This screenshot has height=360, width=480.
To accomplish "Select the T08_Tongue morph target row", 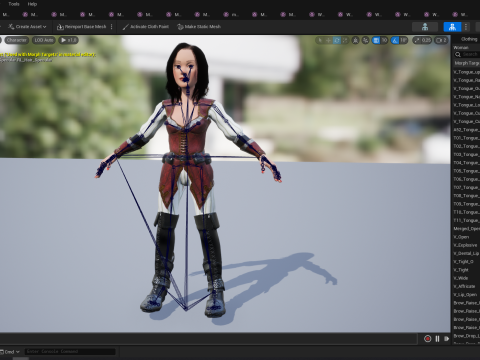I will point(466,196).
